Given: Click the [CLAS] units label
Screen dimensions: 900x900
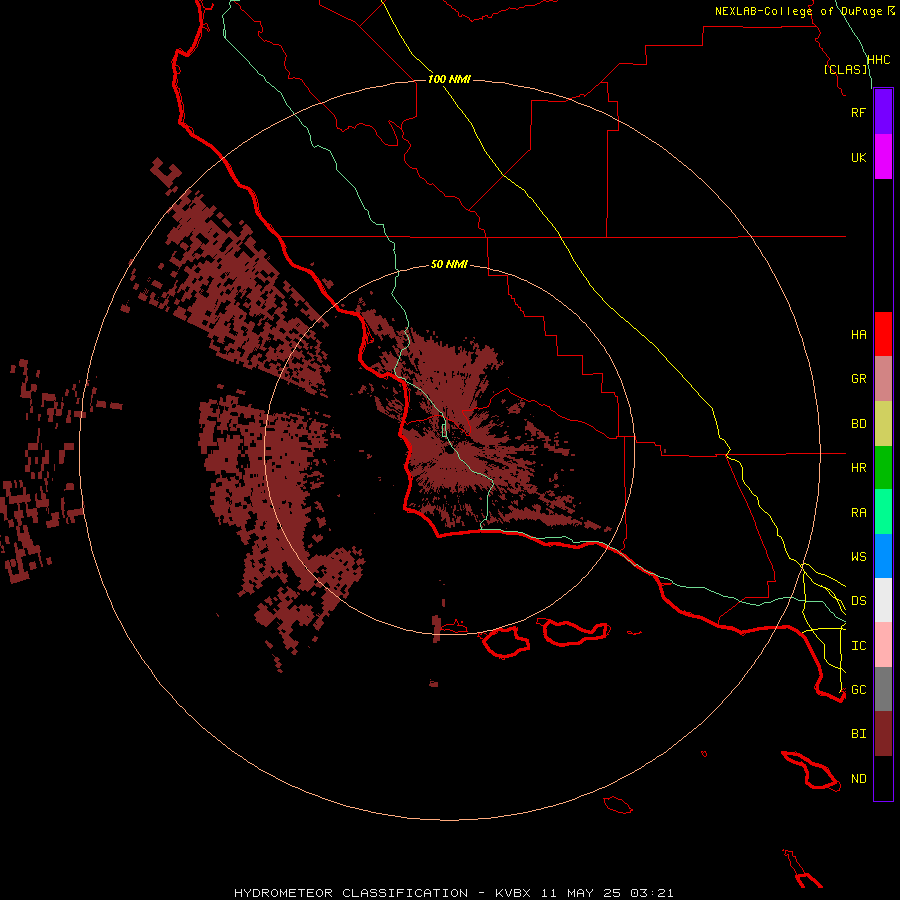Looking at the screenshot, I should click(846, 69).
